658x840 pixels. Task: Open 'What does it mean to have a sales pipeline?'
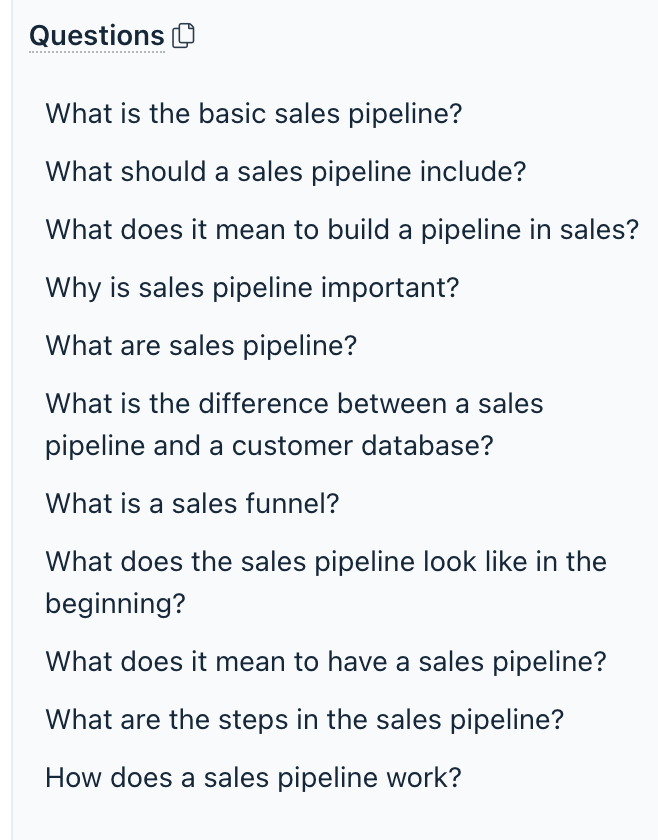325,661
